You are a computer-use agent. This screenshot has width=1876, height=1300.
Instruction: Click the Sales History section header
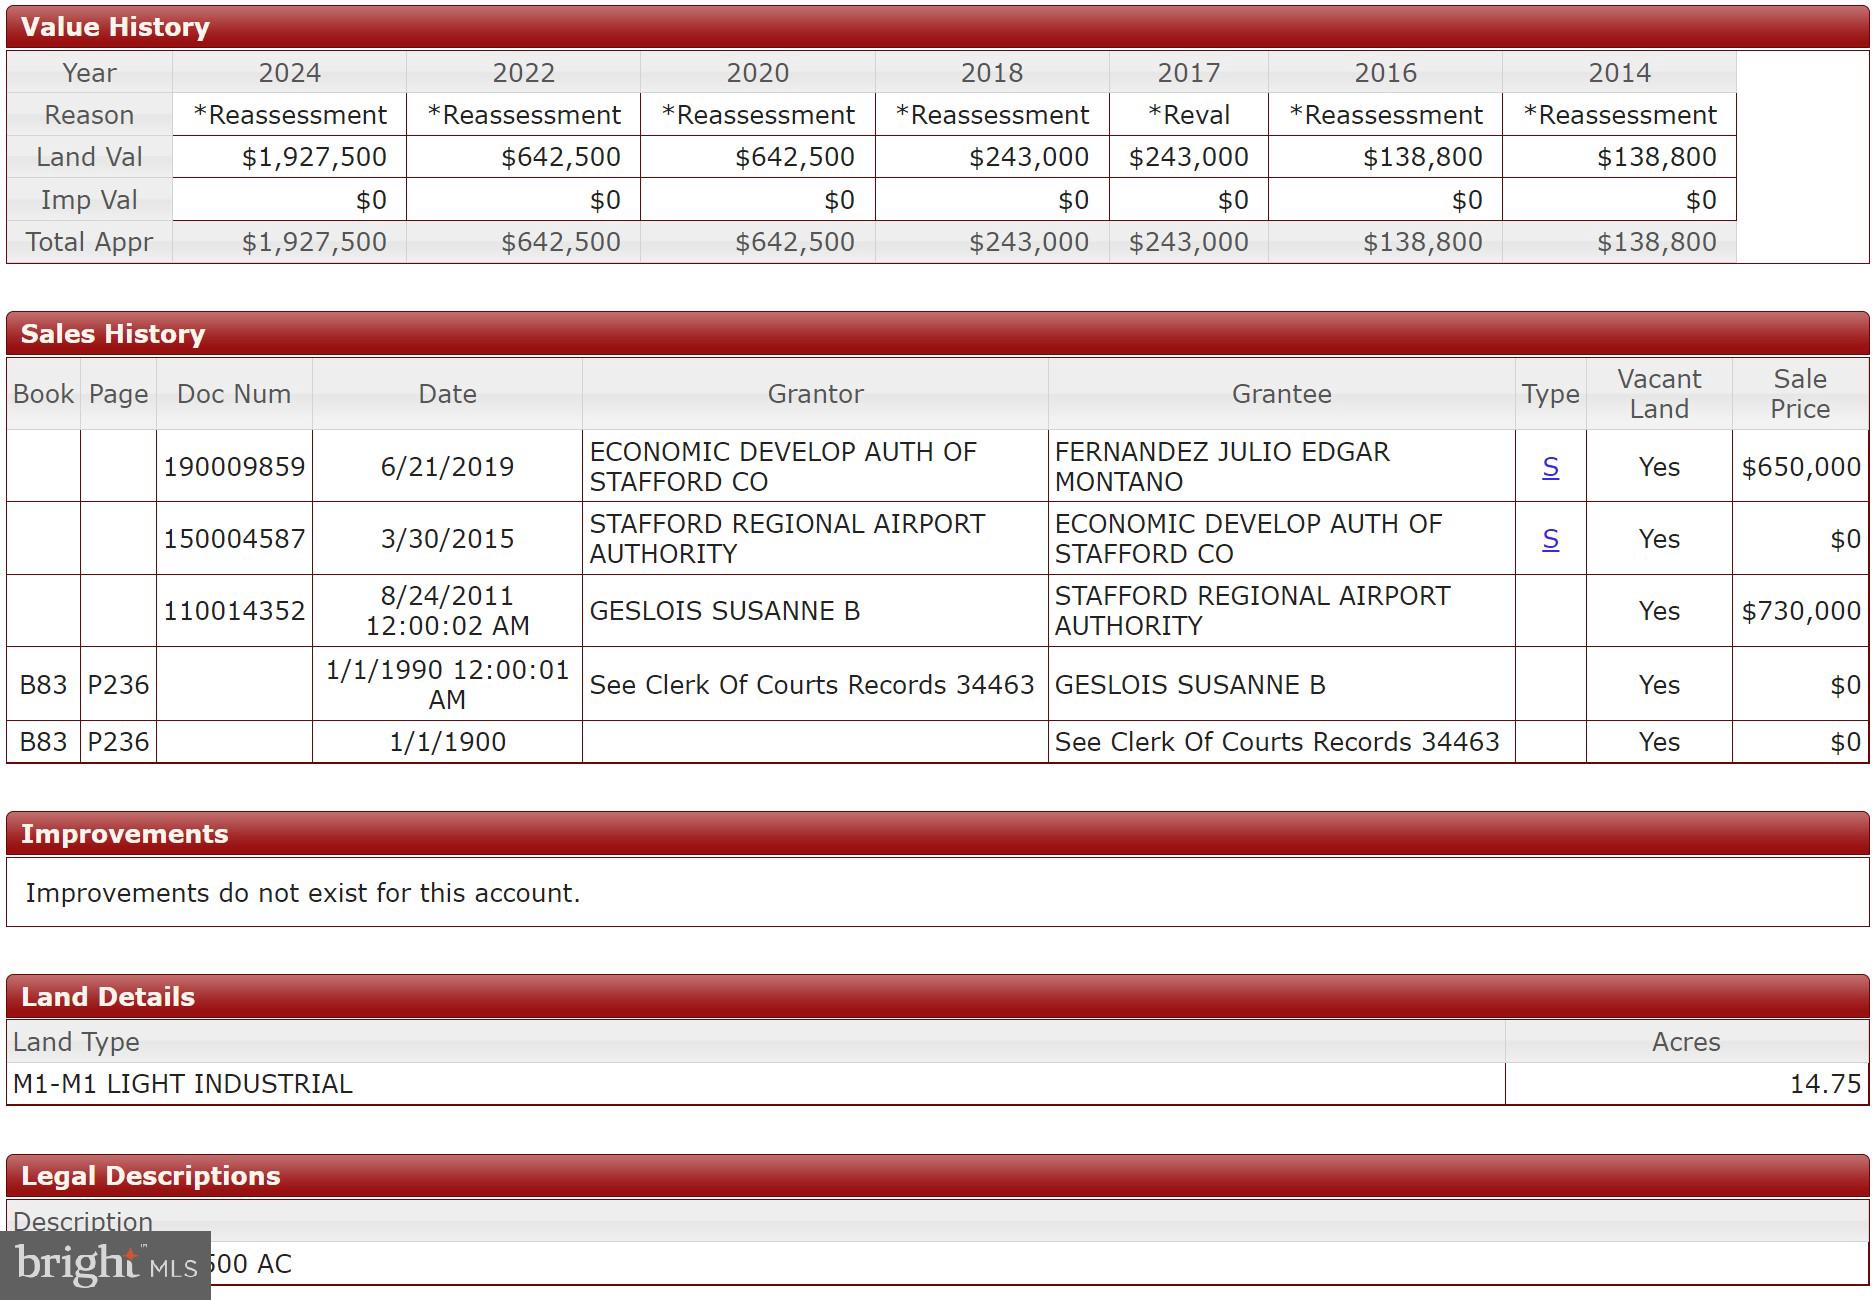tap(113, 334)
